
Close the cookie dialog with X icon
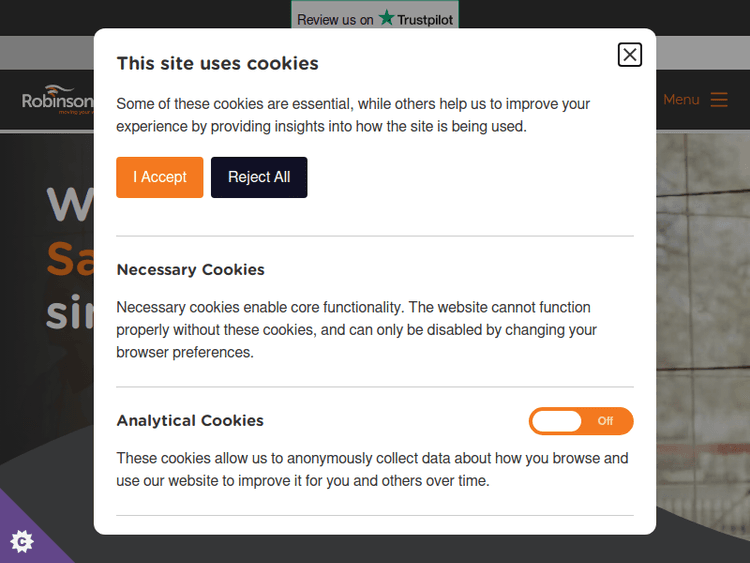pyautogui.click(x=629, y=55)
